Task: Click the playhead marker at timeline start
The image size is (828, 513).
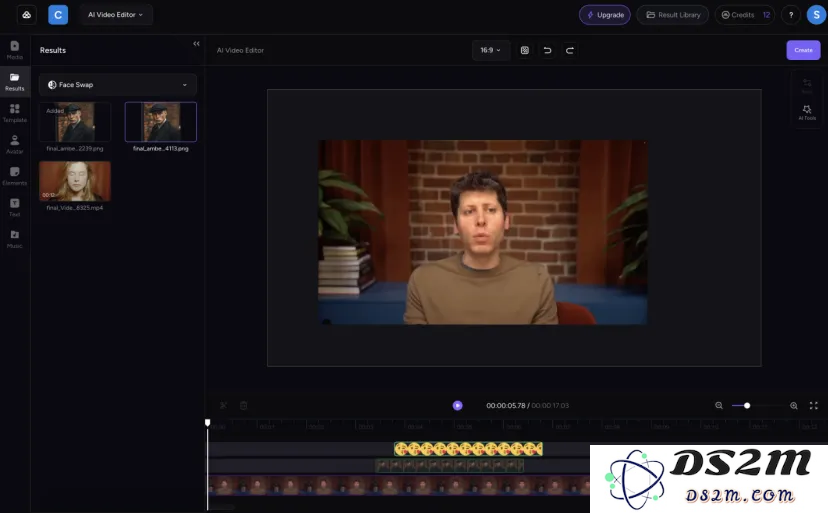Action: pyautogui.click(x=208, y=423)
